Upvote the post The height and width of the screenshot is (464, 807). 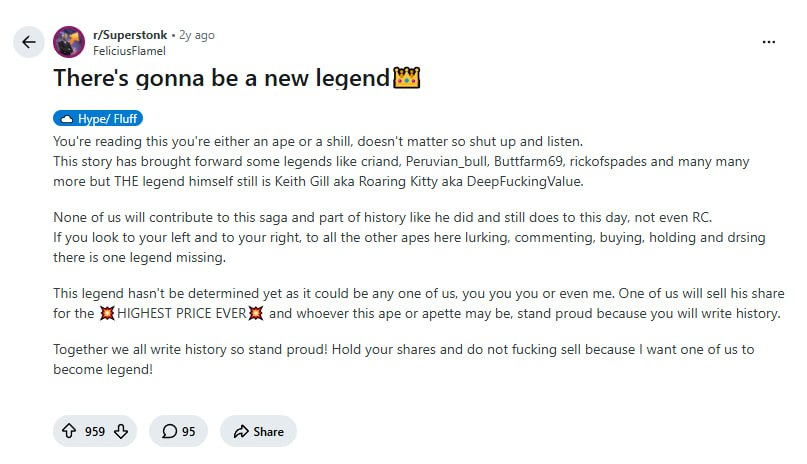tap(69, 431)
